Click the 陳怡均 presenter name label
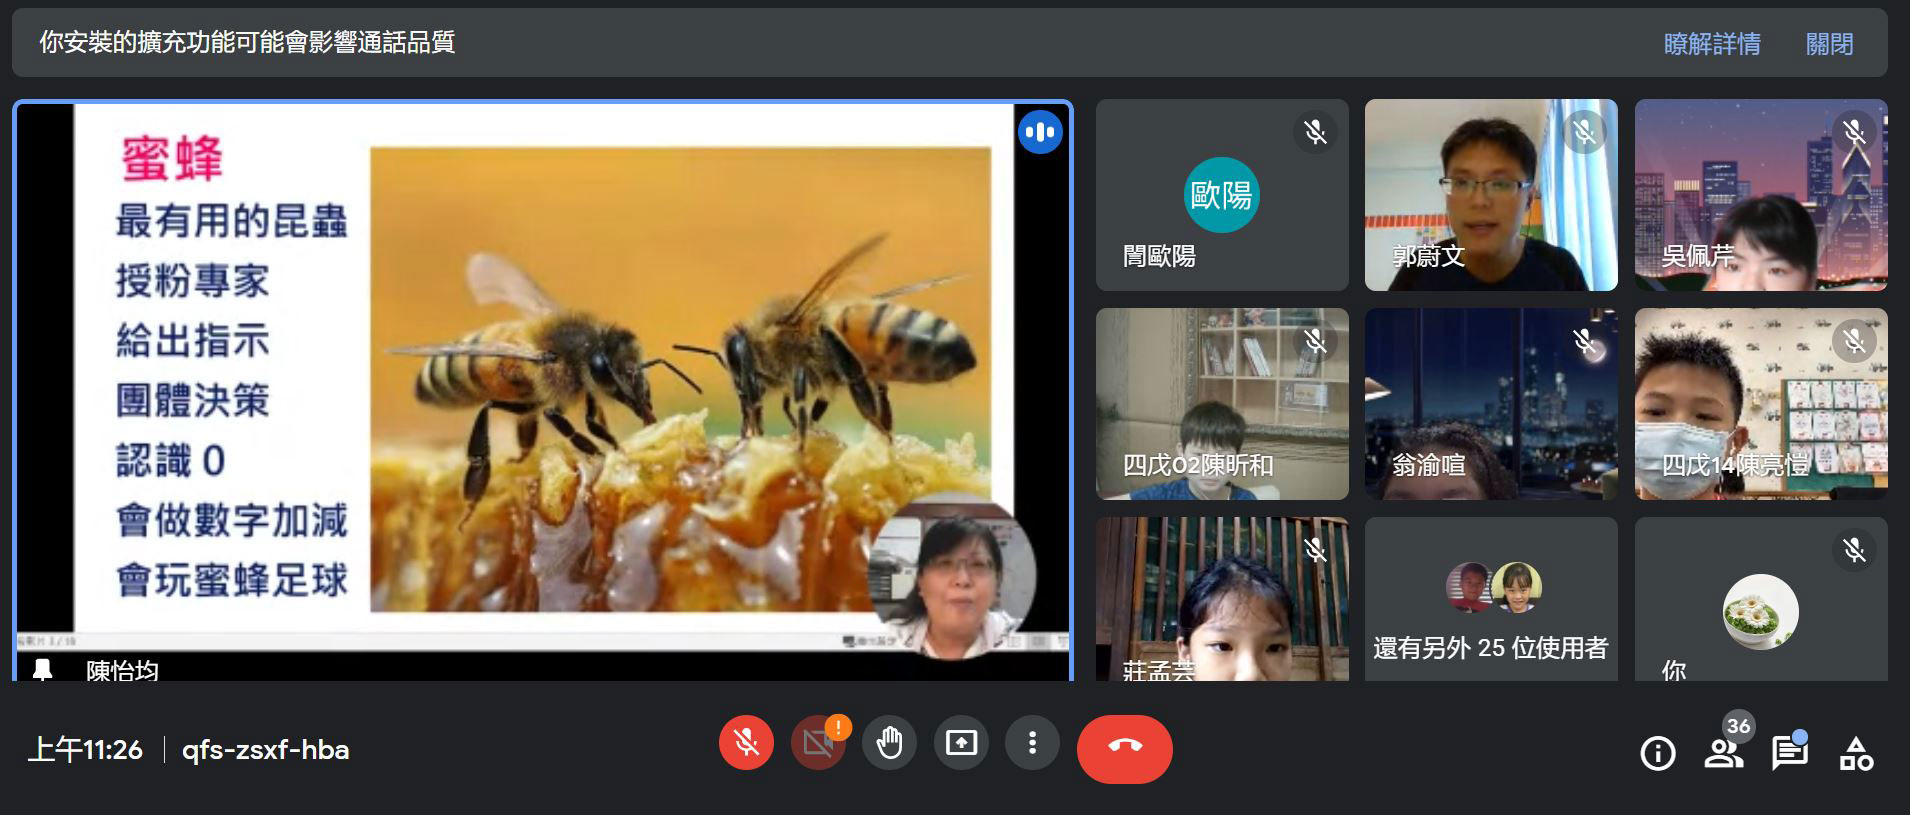The image size is (1910, 815). (x=122, y=670)
